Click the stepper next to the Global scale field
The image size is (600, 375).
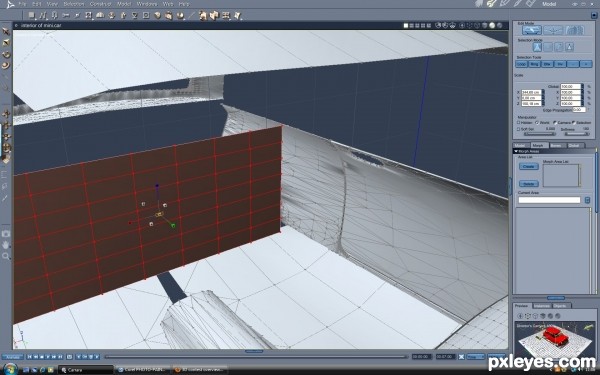[583, 87]
